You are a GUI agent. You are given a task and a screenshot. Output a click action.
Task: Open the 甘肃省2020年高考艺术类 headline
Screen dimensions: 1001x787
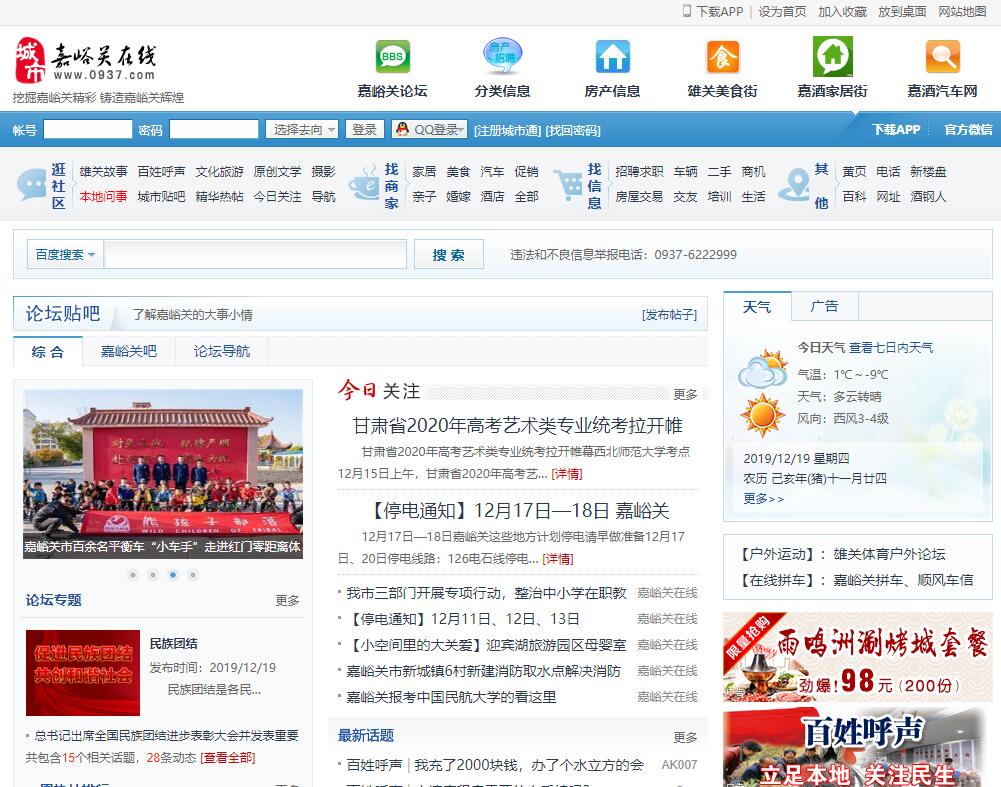click(x=518, y=426)
